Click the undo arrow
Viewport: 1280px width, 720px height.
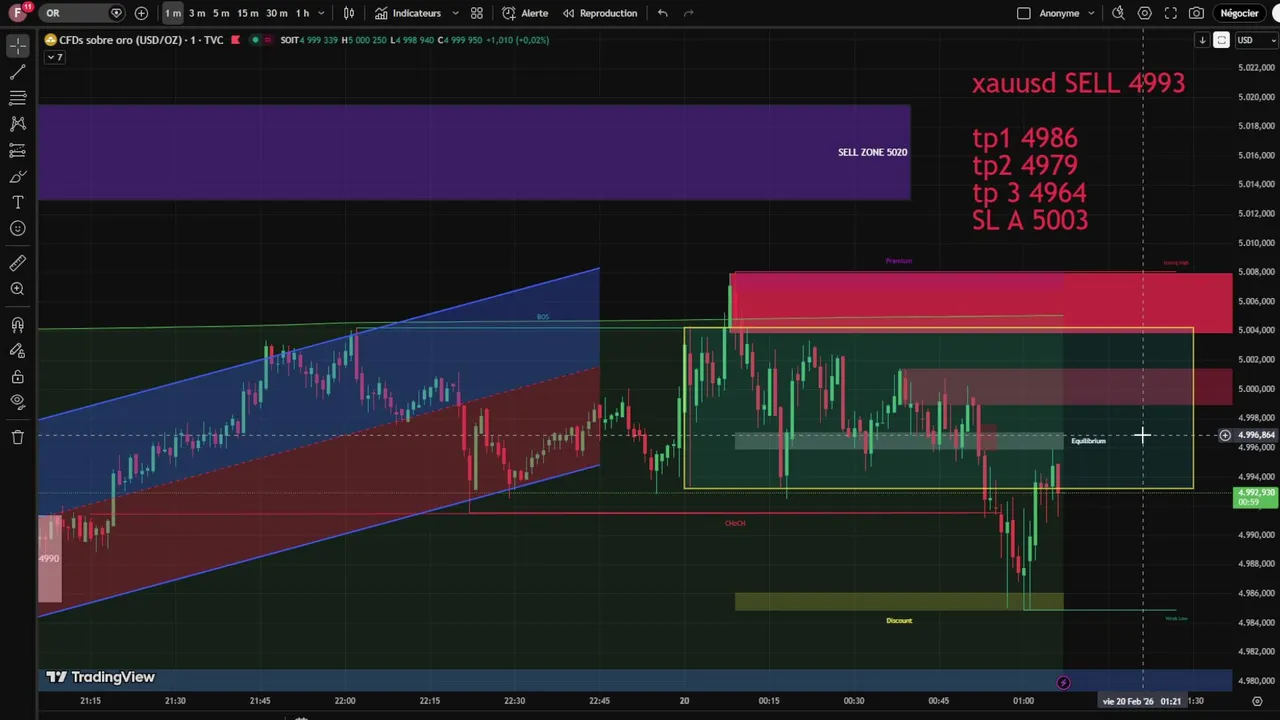[663, 13]
